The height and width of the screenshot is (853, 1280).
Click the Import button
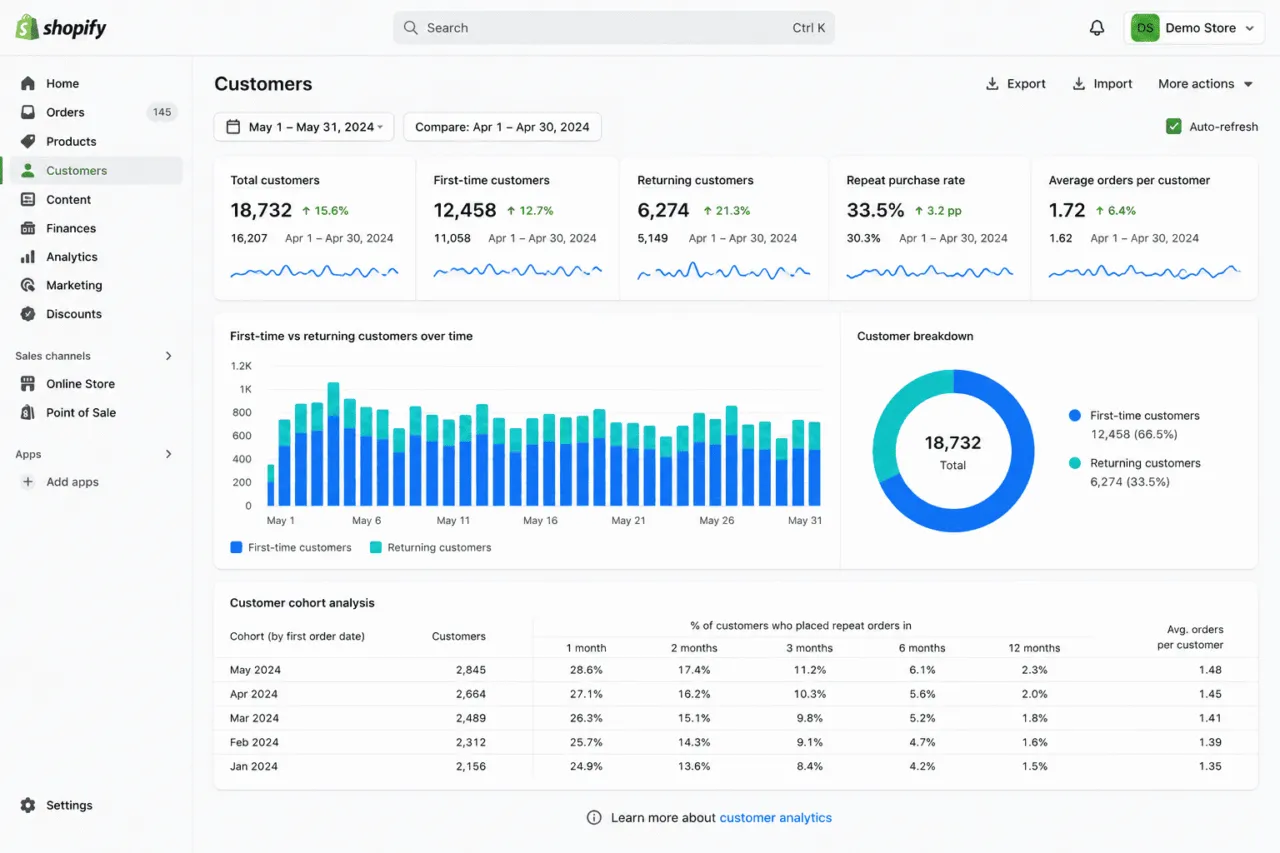pyautogui.click(x=1102, y=84)
